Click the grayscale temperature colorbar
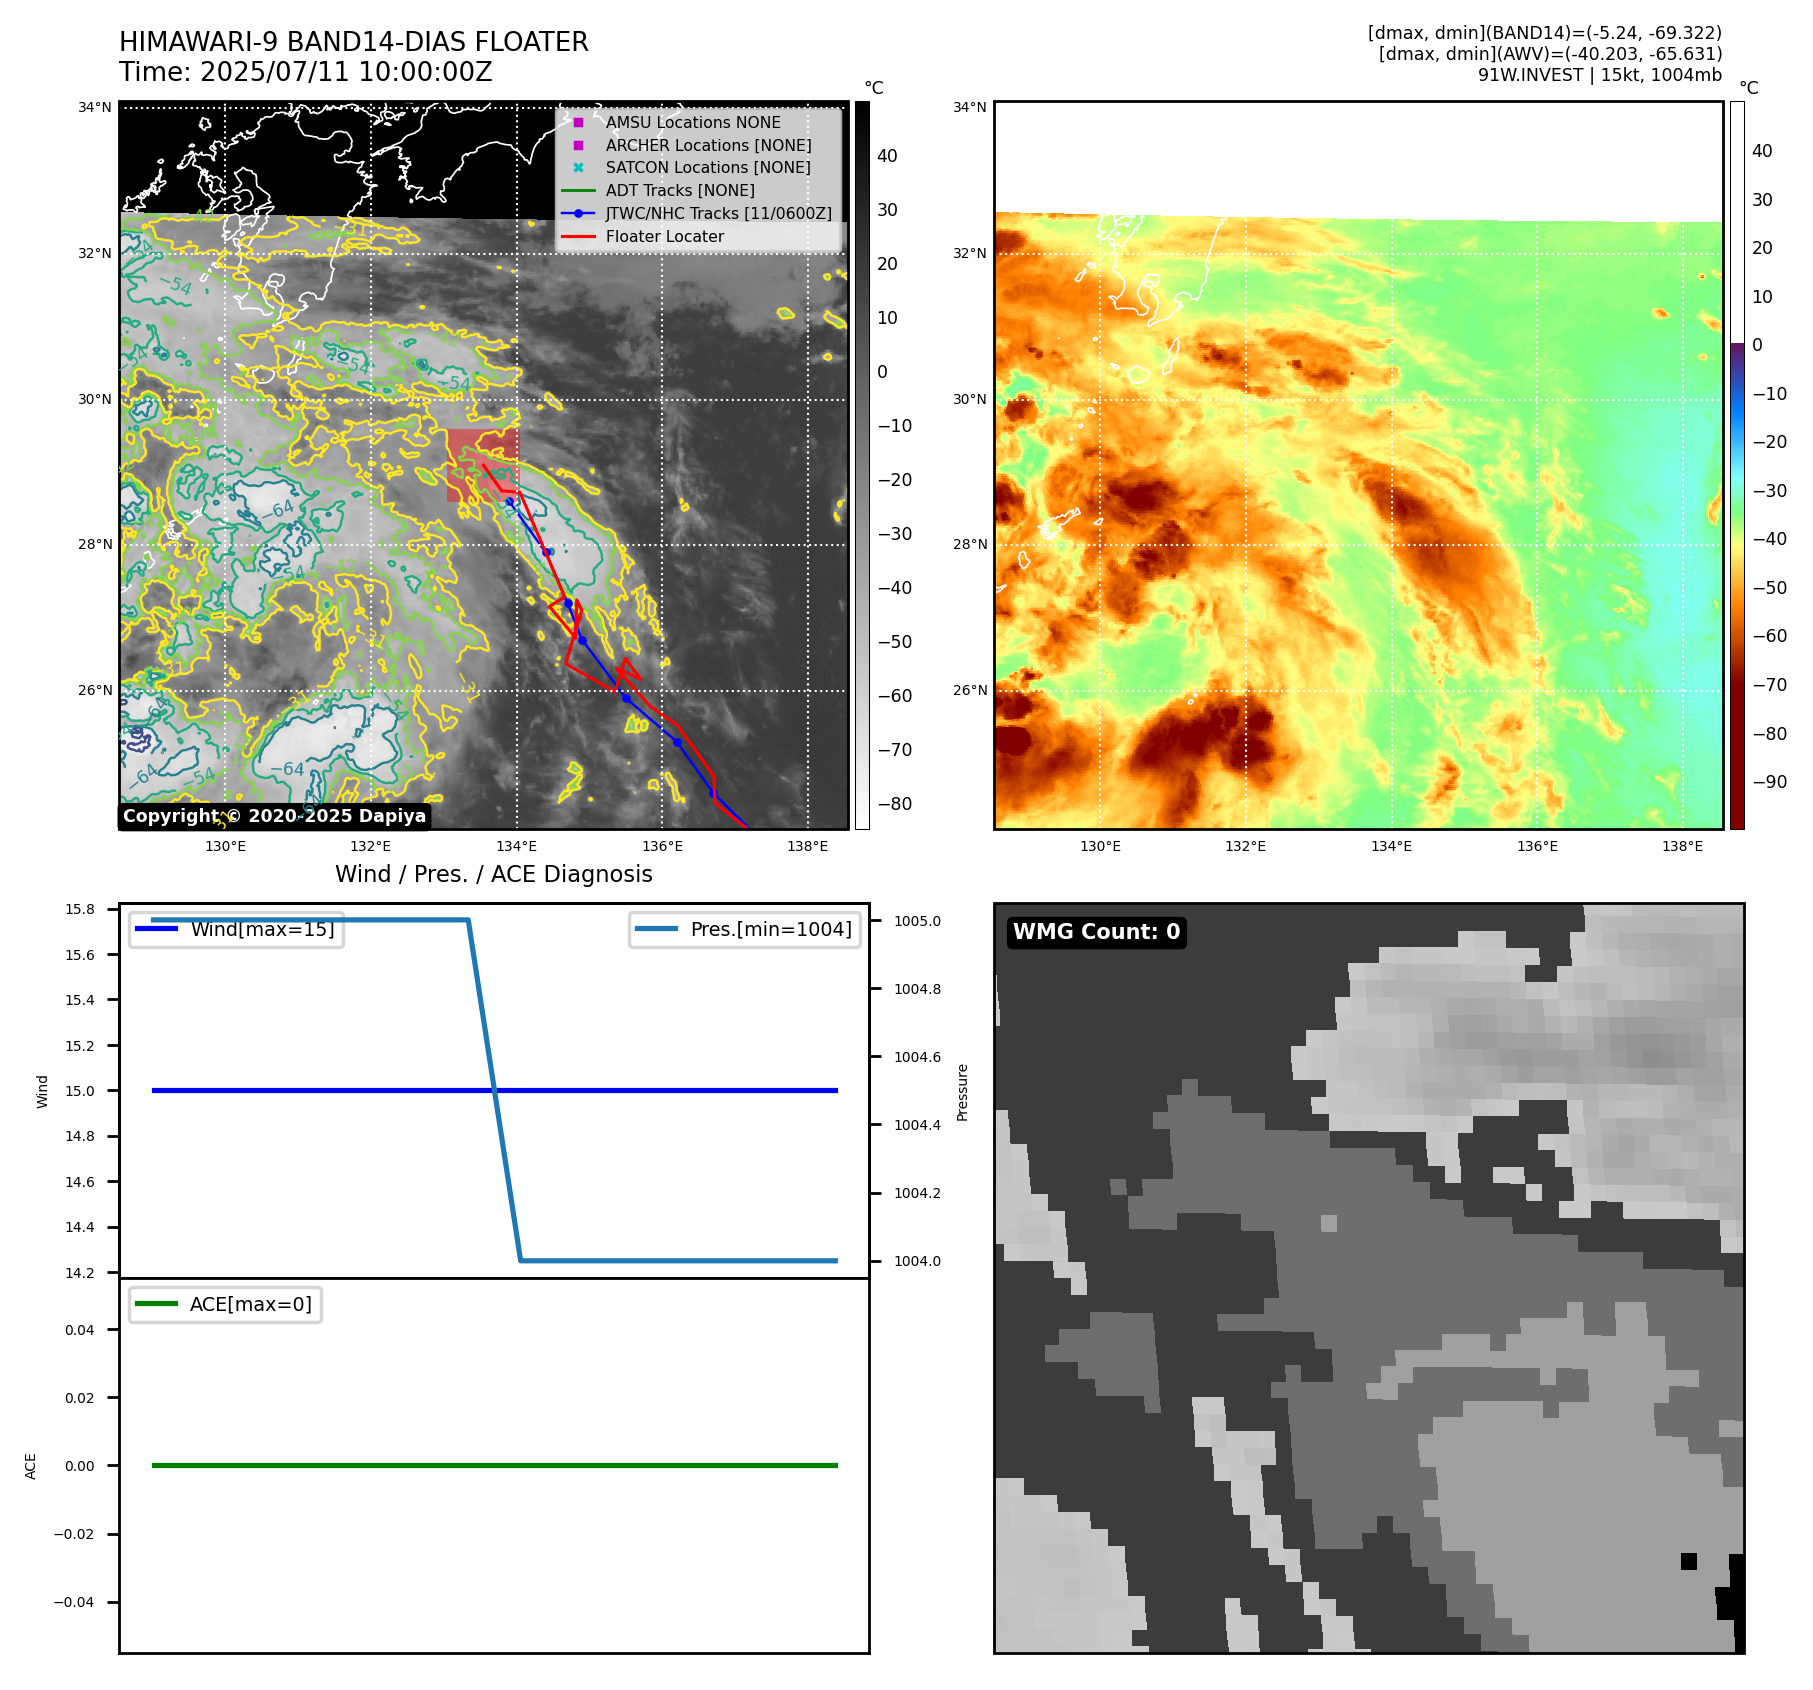1813x1690 pixels. pos(862,465)
